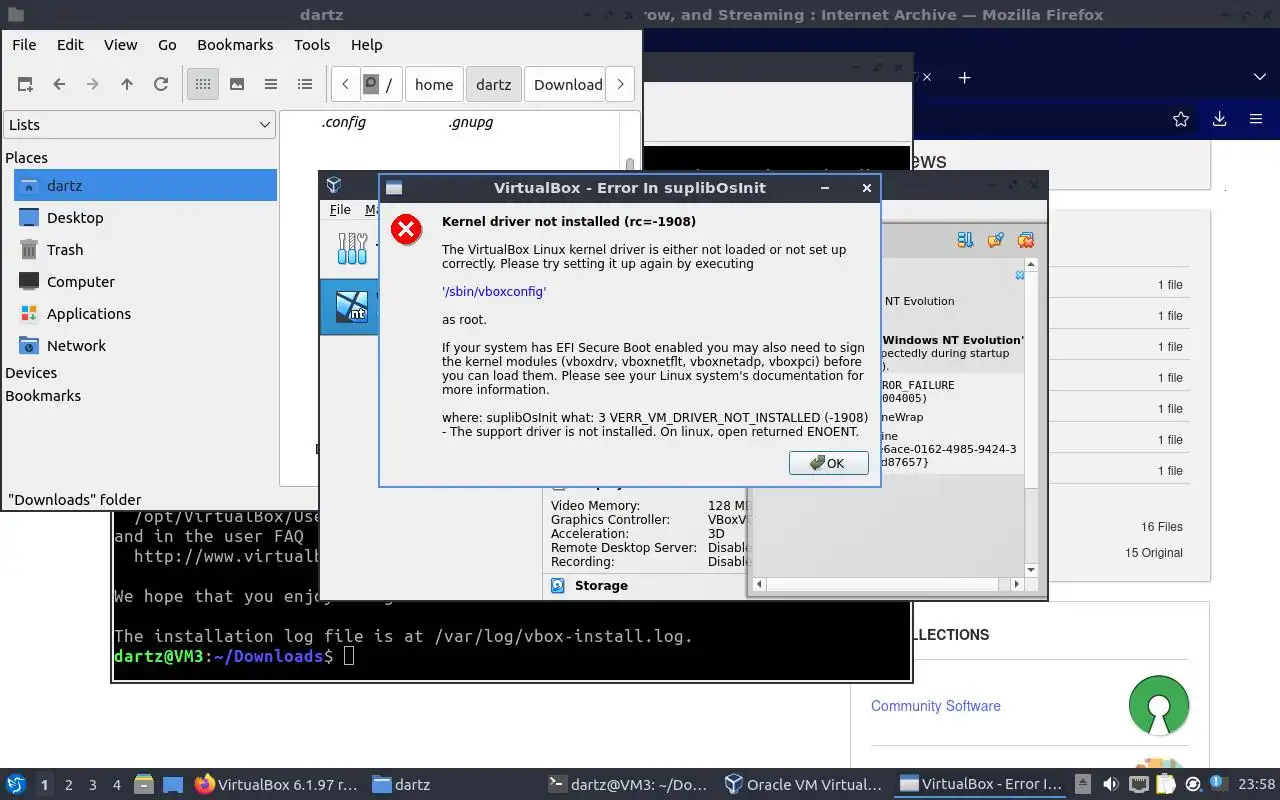Screen dimensions: 1280x800
Task: Open the Bookmarks menu in the file manager
Action: [x=235, y=45]
